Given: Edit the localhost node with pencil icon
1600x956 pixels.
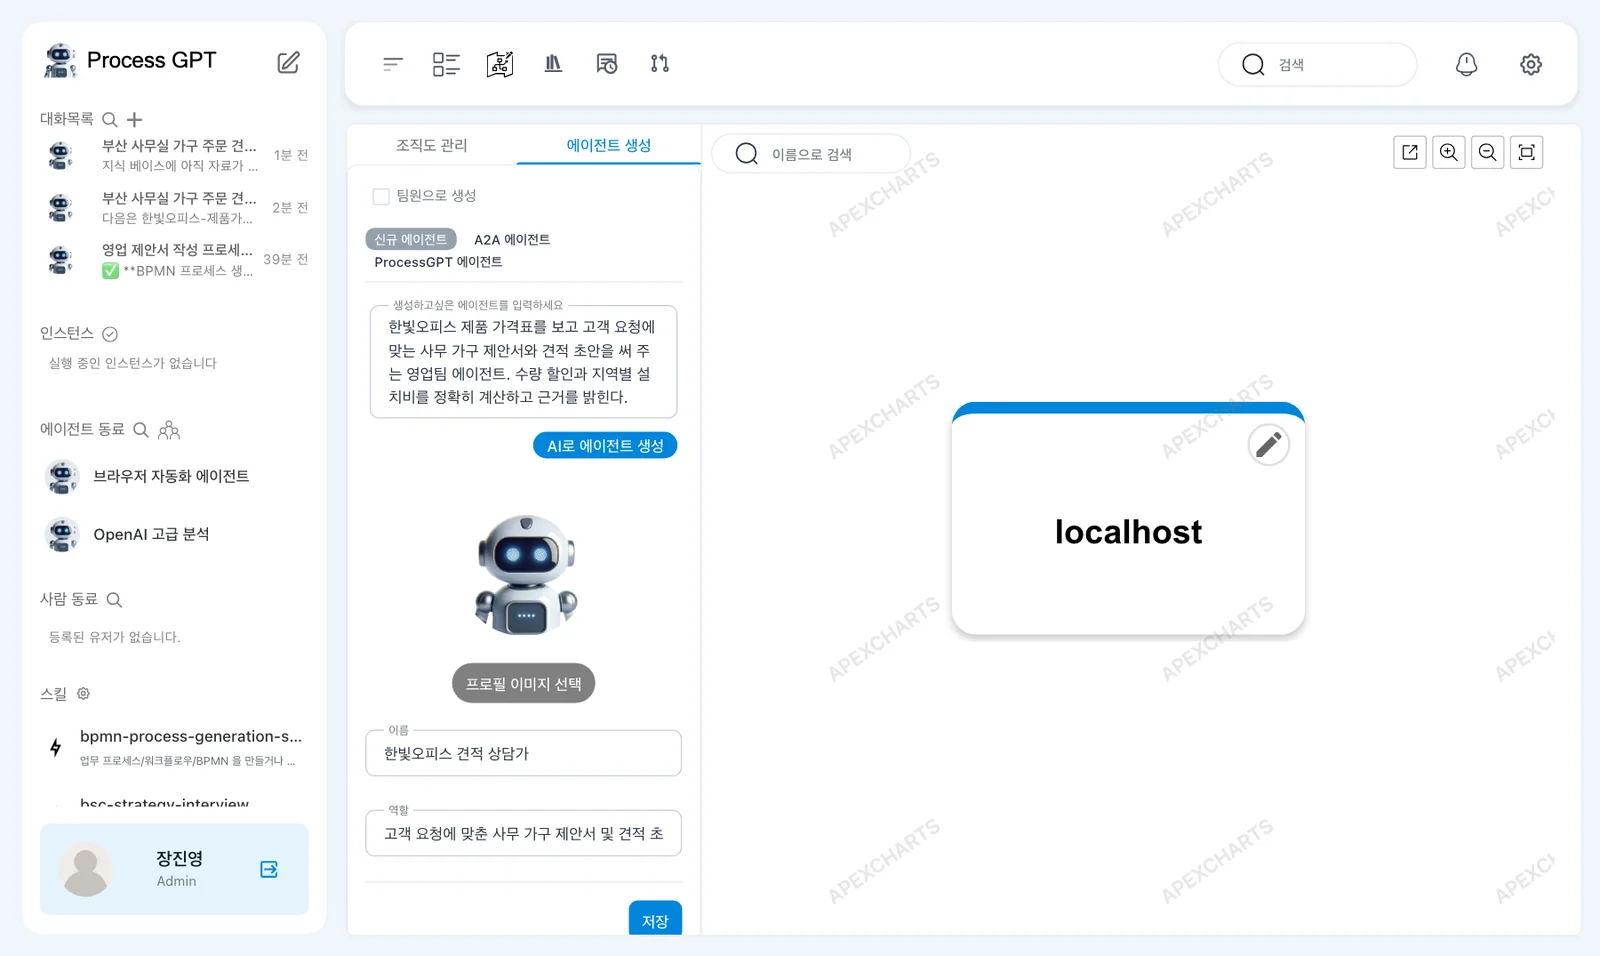Looking at the screenshot, I should click(1269, 444).
